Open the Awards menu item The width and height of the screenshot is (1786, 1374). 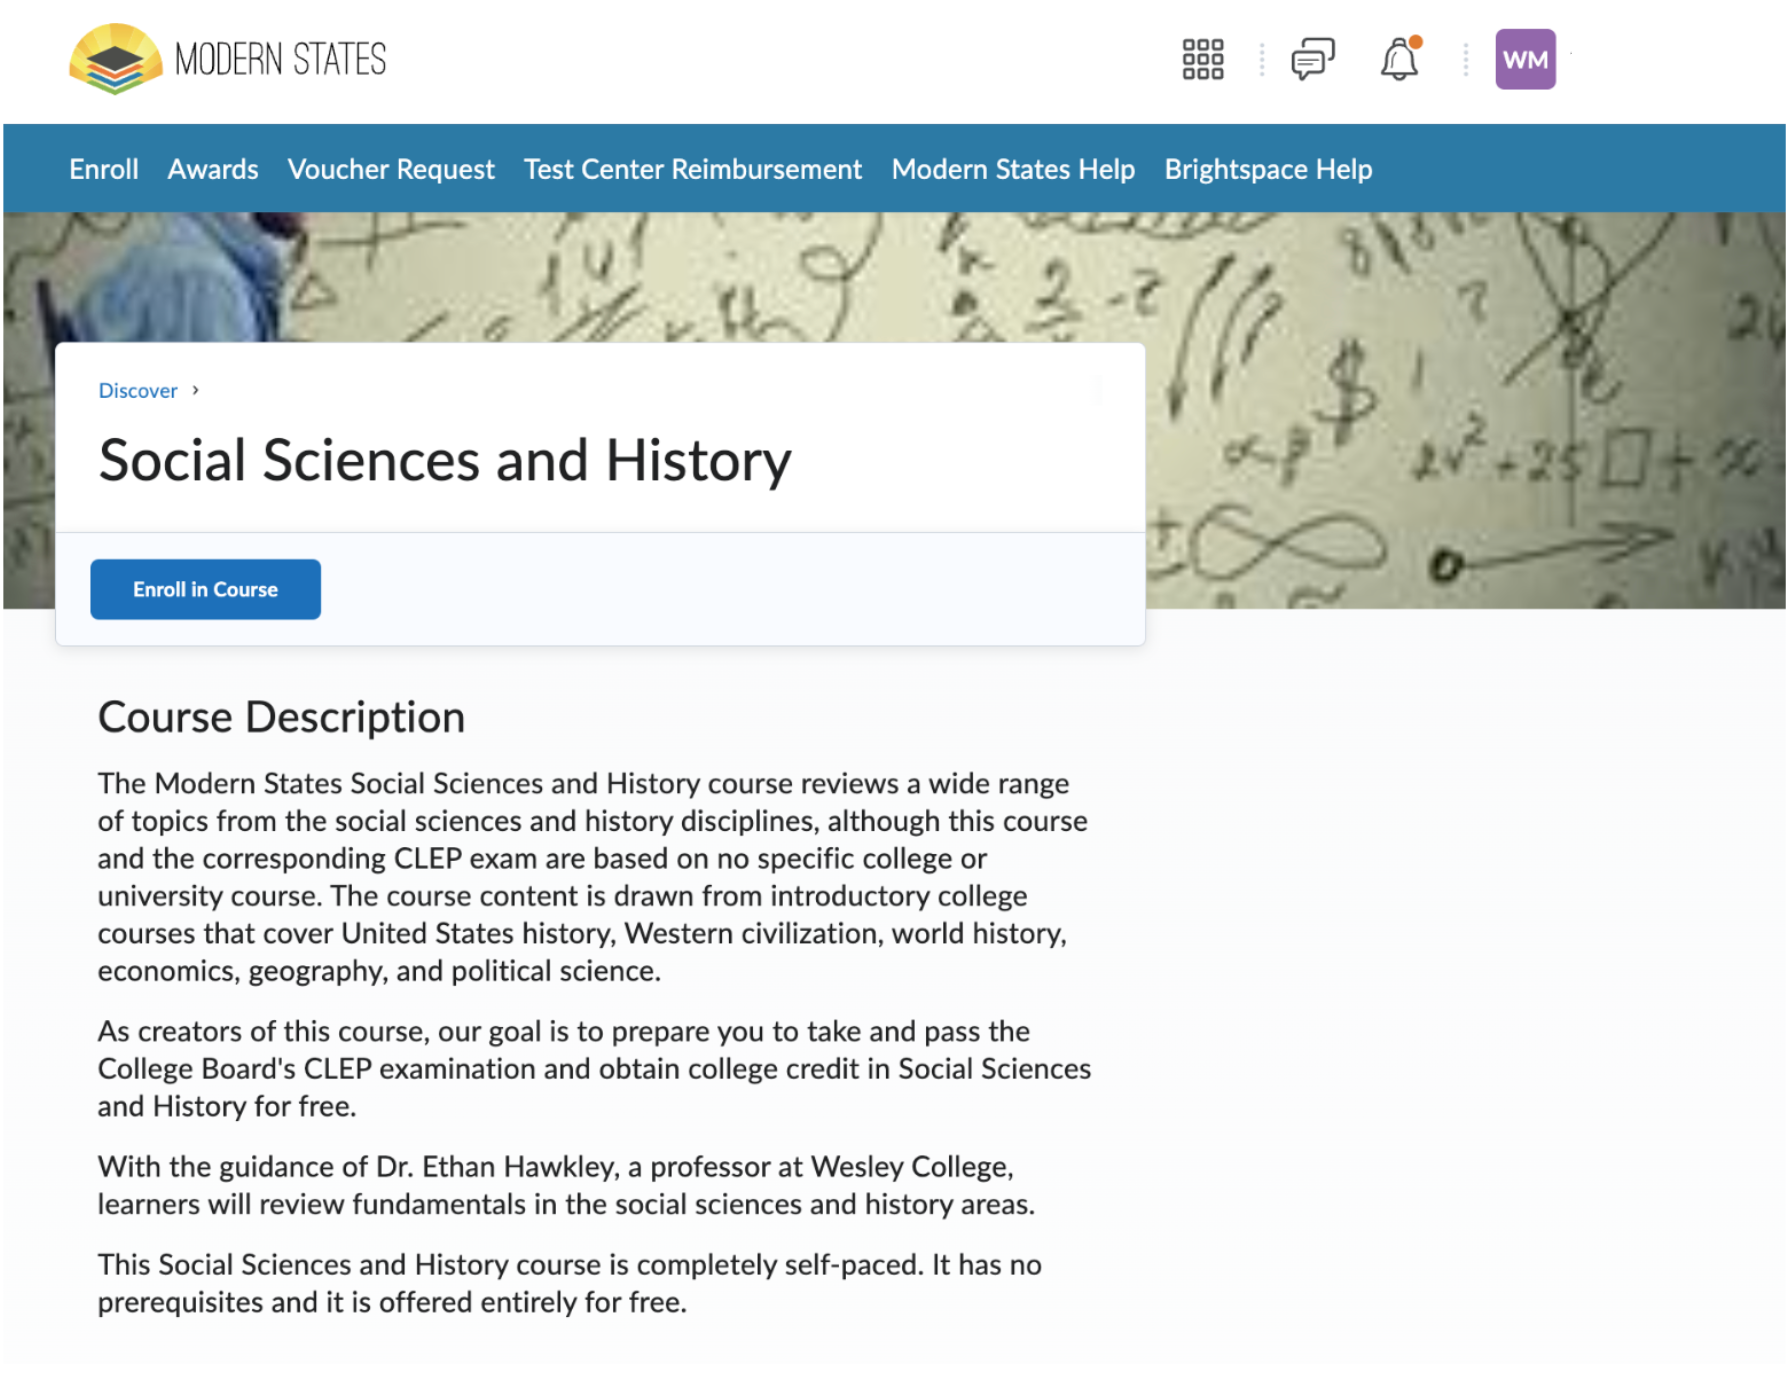coord(213,169)
